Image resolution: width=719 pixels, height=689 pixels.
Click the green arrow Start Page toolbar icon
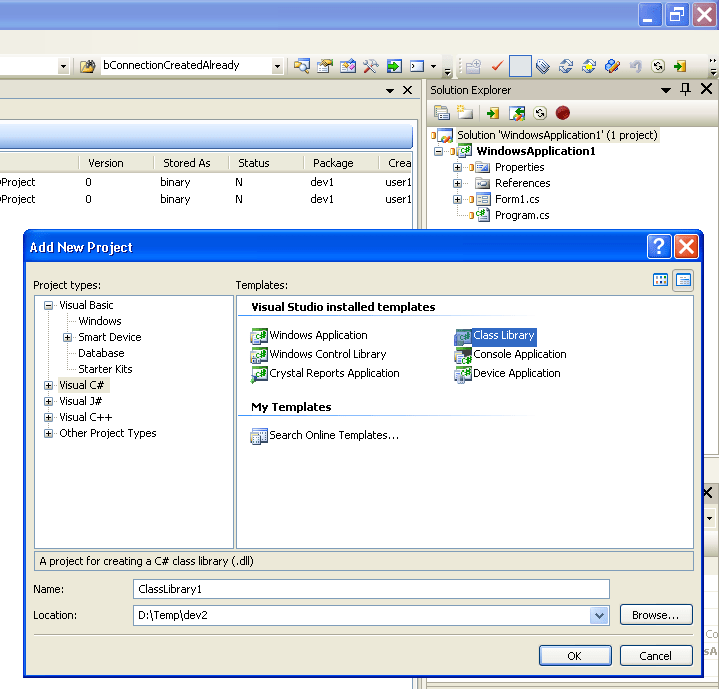(394, 66)
